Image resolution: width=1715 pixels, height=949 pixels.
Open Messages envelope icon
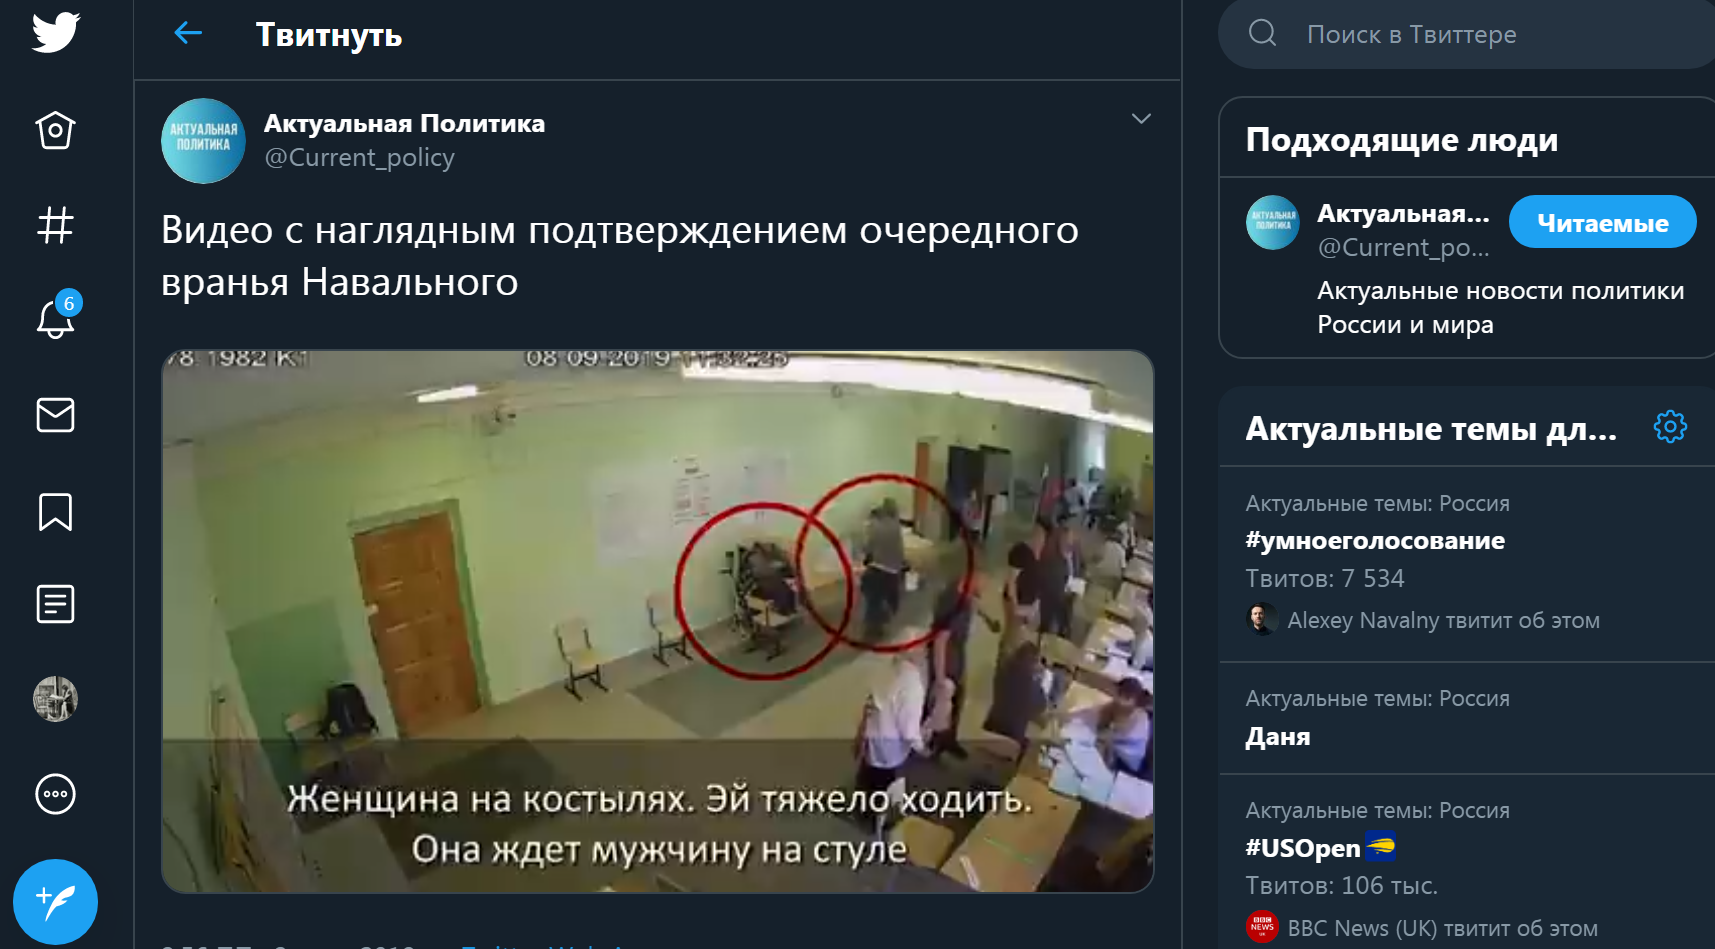pyautogui.click(x=55, y=415)
